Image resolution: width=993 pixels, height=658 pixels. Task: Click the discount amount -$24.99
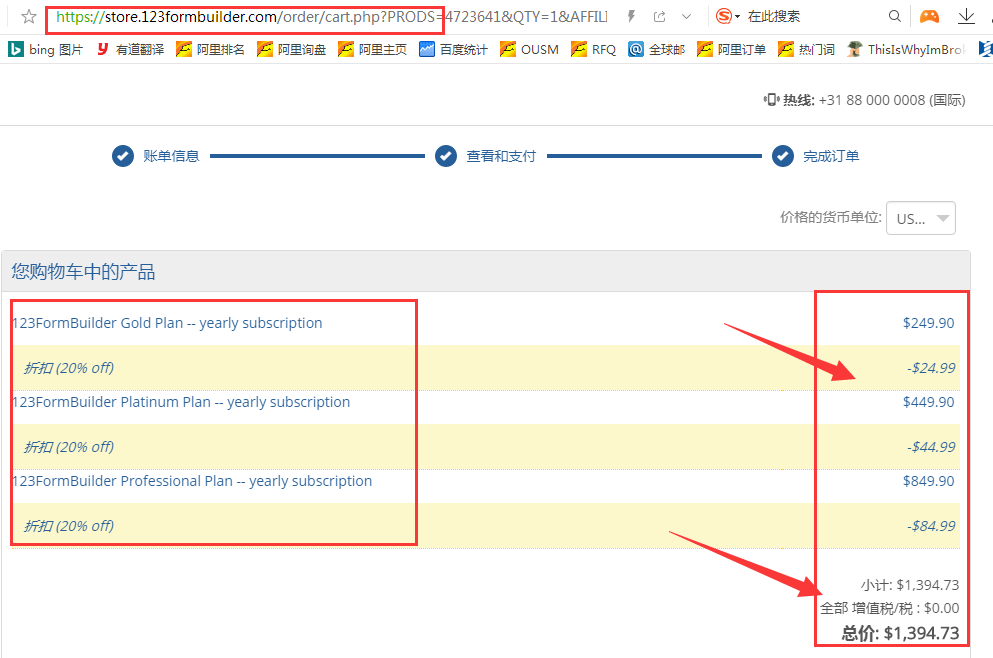[x=931, y=368]
